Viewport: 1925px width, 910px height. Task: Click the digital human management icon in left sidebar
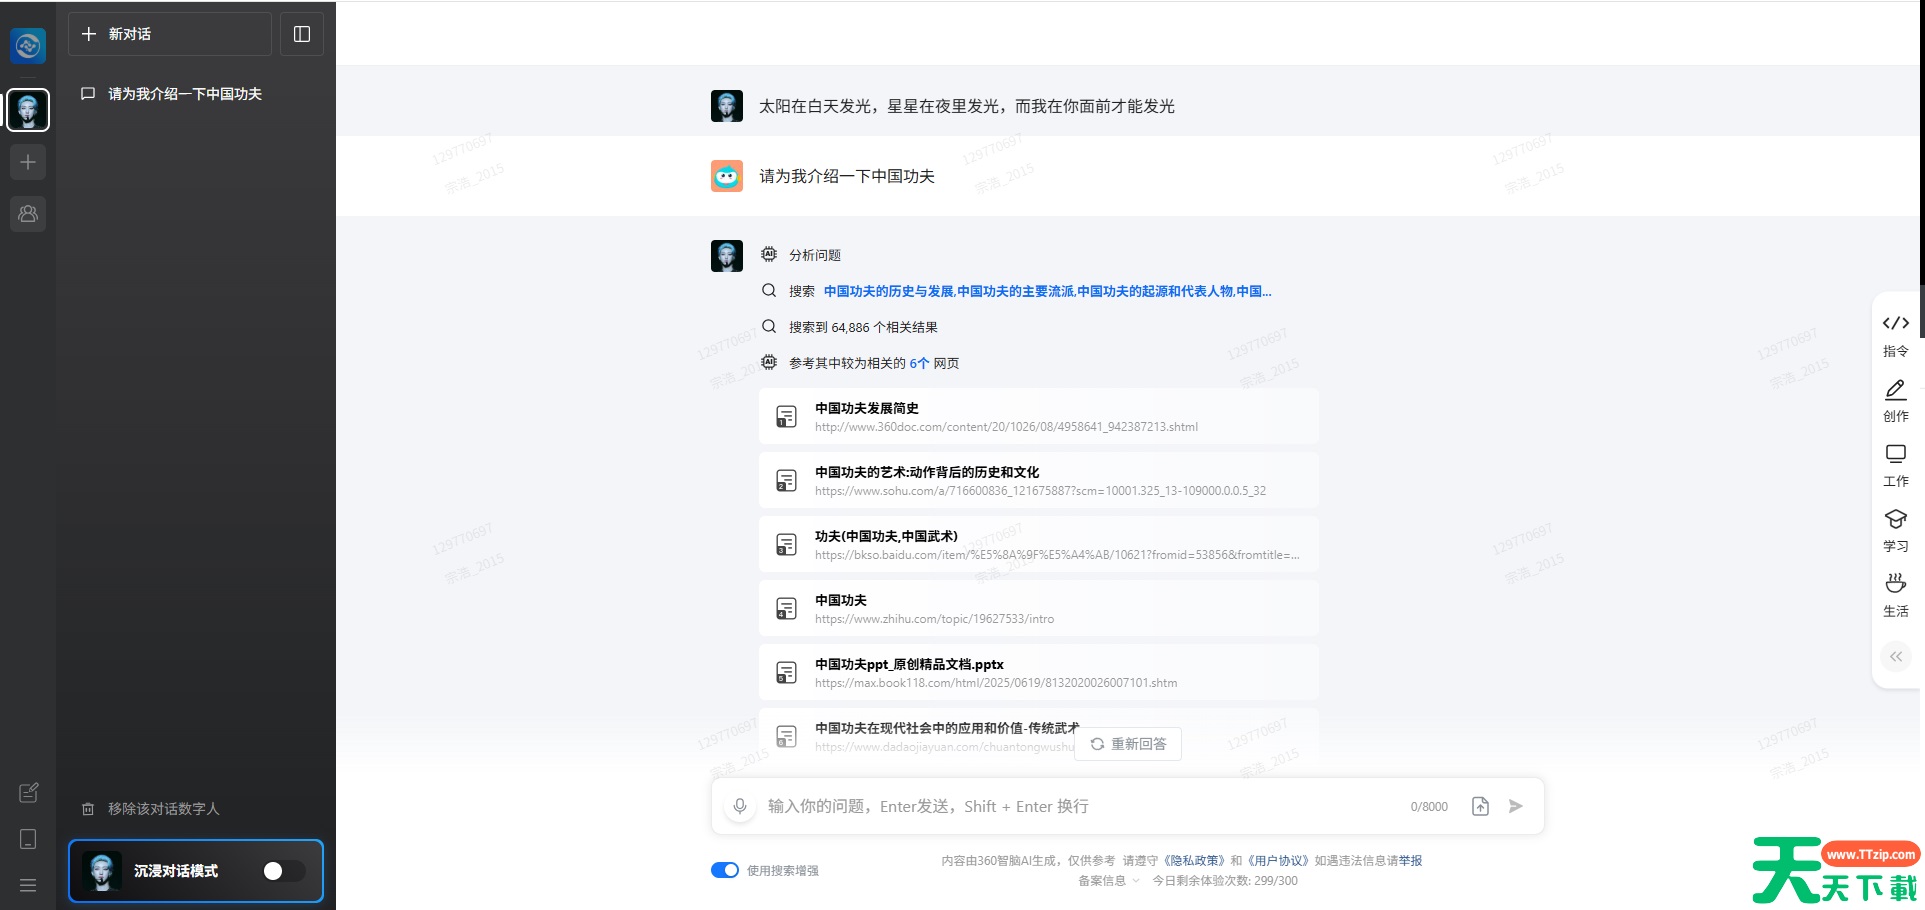click(28, 213)
